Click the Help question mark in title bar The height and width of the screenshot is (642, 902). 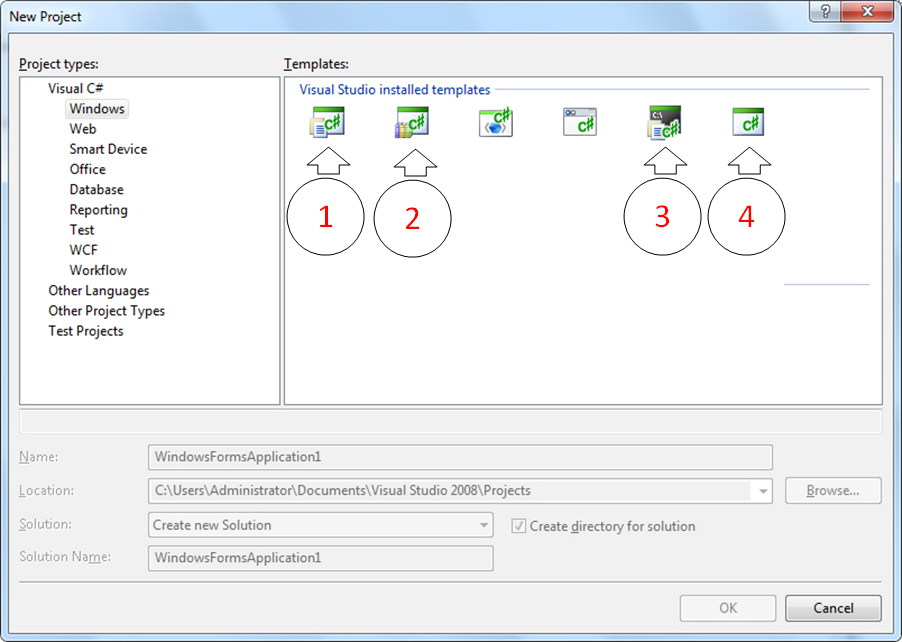[x=826, y=11]
